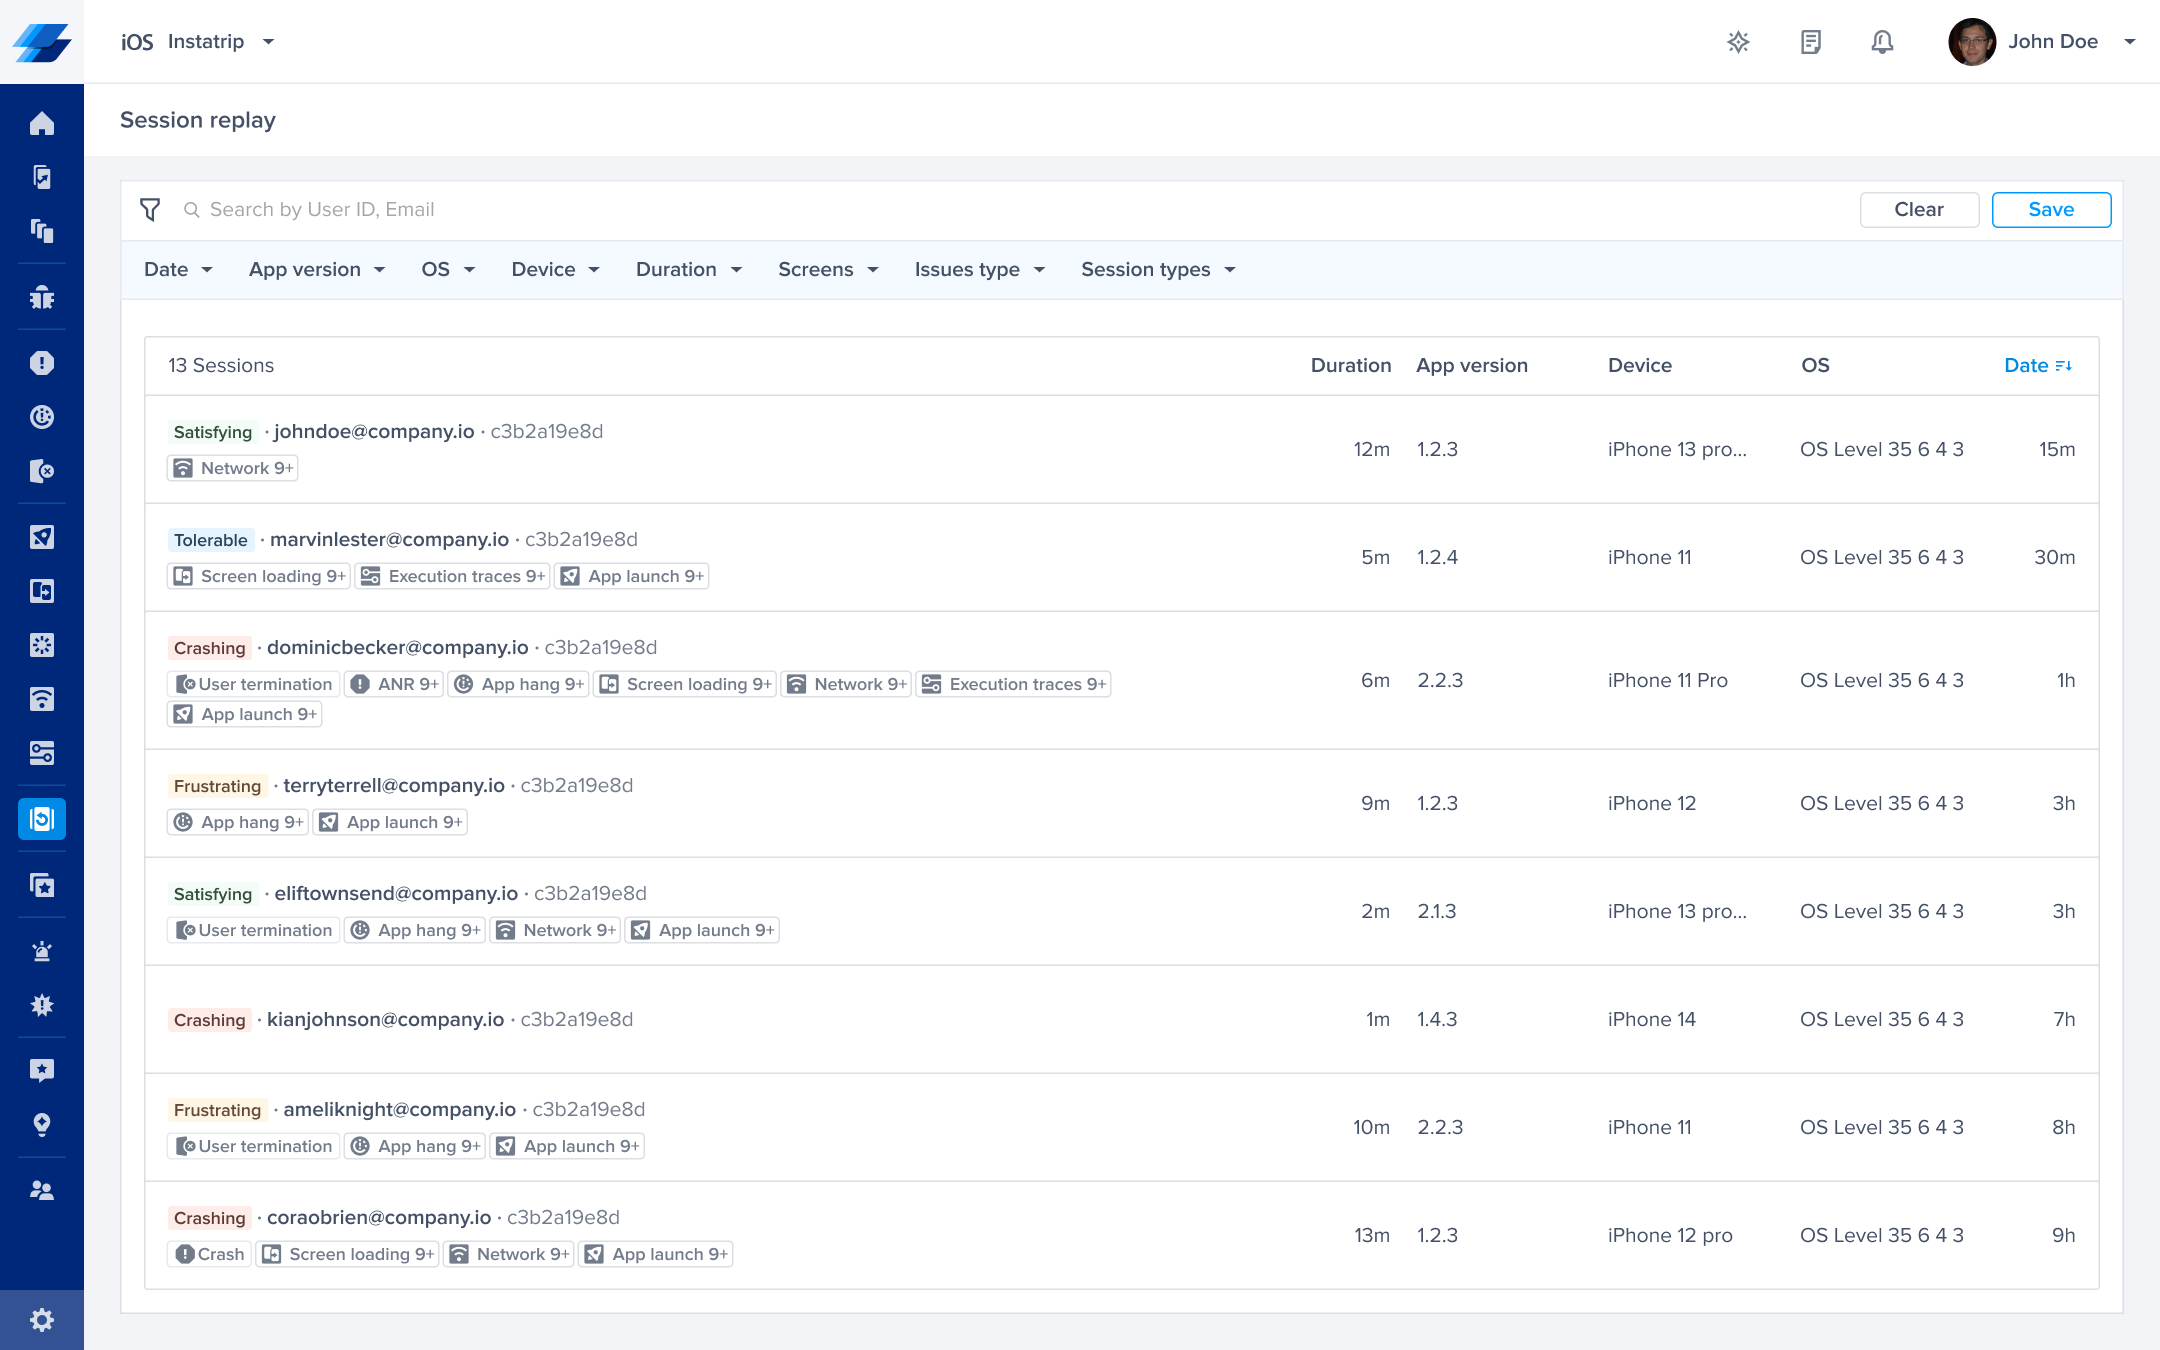Open the network Wi-Fi sidebar icon
Image resolution: width=2160 pixels, height=1350 pixels.
(41, 699)
